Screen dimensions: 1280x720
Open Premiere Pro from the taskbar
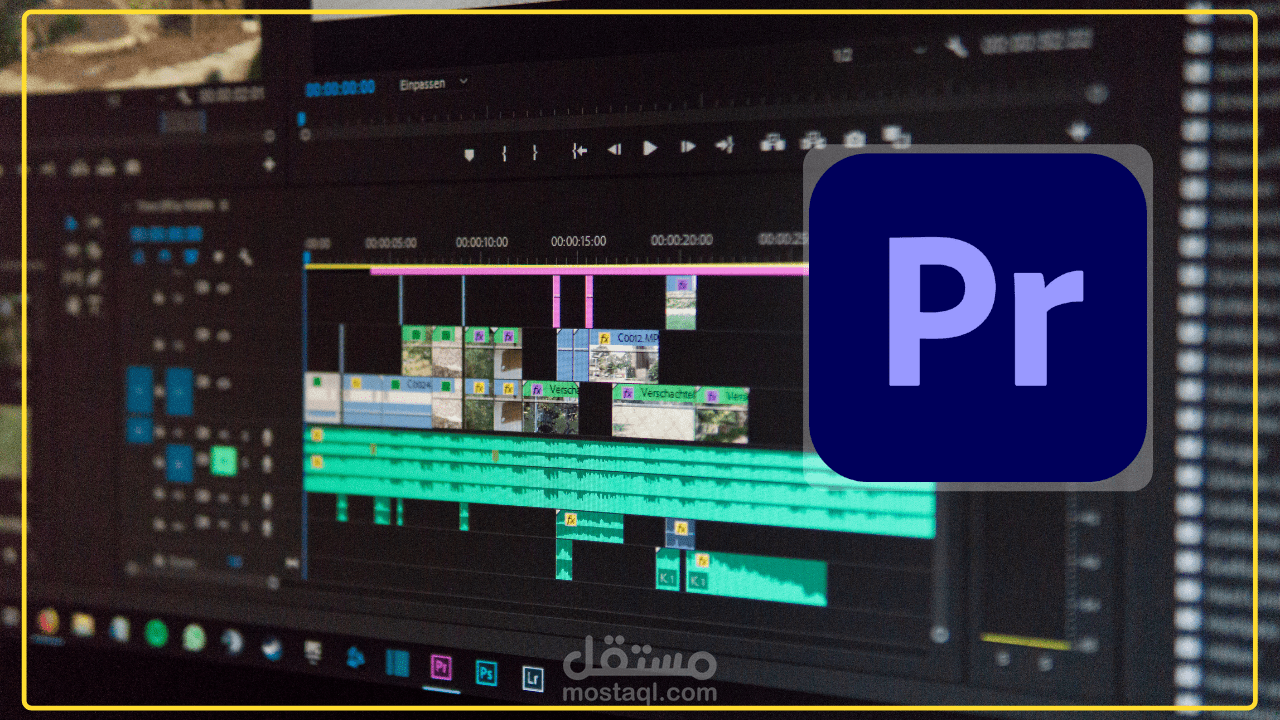pyautogui.click(x=441, y=667)
